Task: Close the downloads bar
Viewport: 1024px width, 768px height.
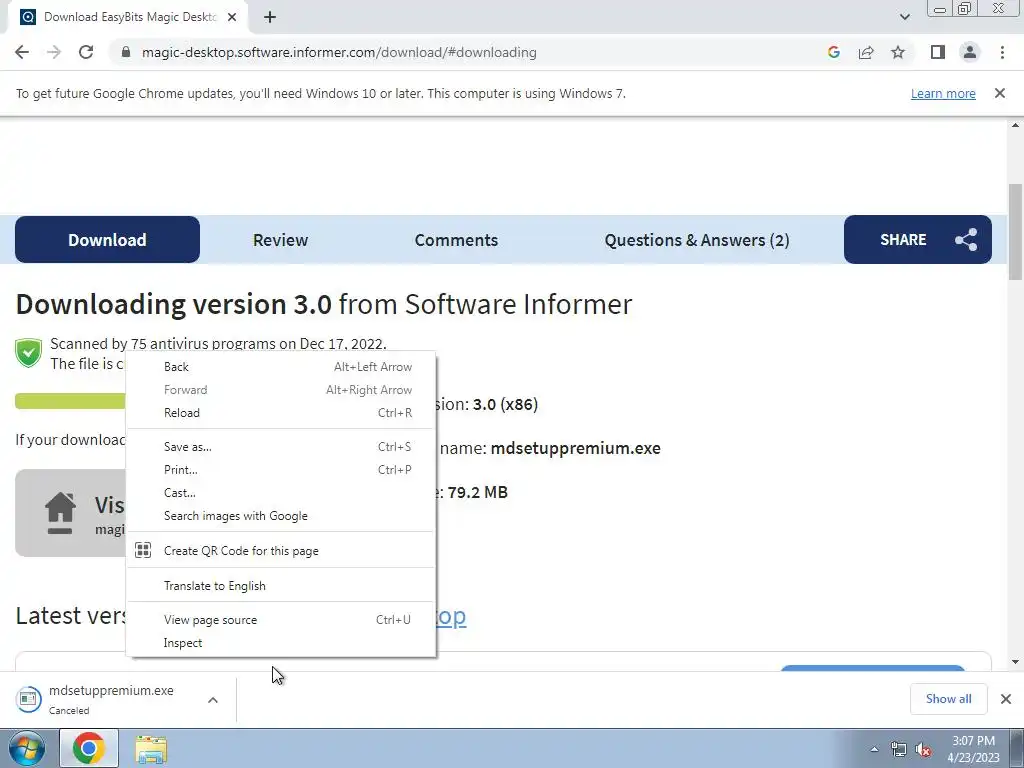Action: point(1006,699)
